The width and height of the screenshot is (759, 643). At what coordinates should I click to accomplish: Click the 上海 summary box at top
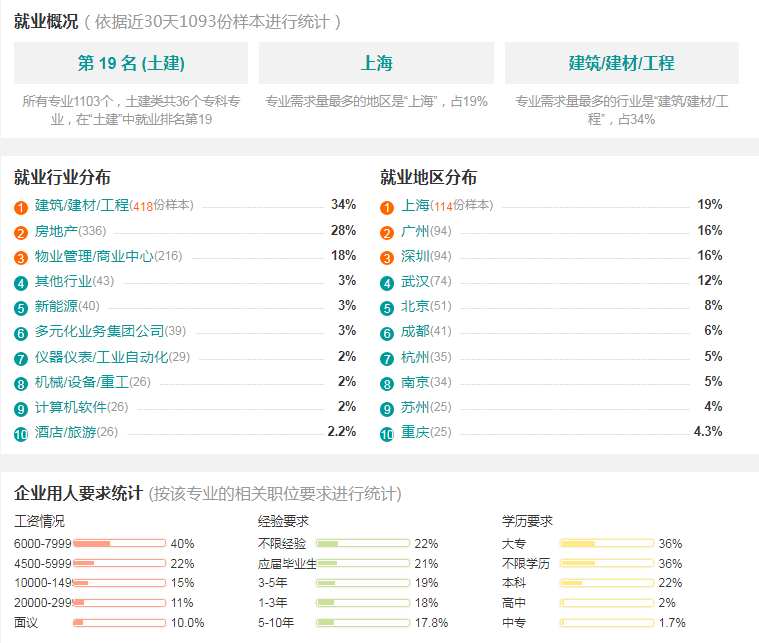[377, 63]
